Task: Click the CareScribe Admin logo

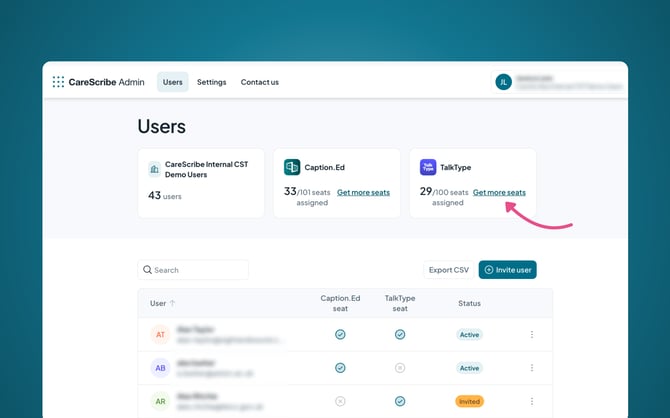Action: pos(98,82)
